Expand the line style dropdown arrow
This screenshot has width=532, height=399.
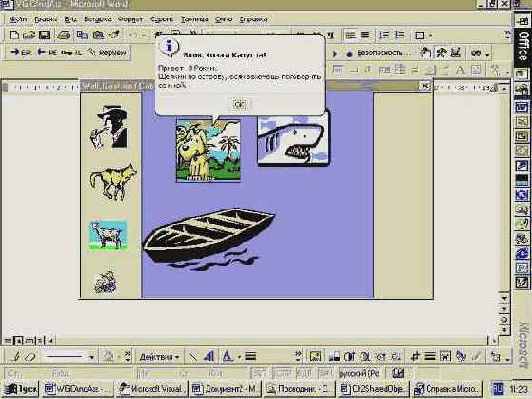click(91, 357)
